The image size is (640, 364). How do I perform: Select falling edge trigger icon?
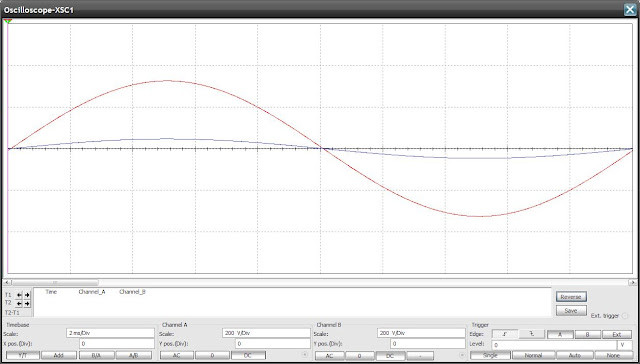532,334
